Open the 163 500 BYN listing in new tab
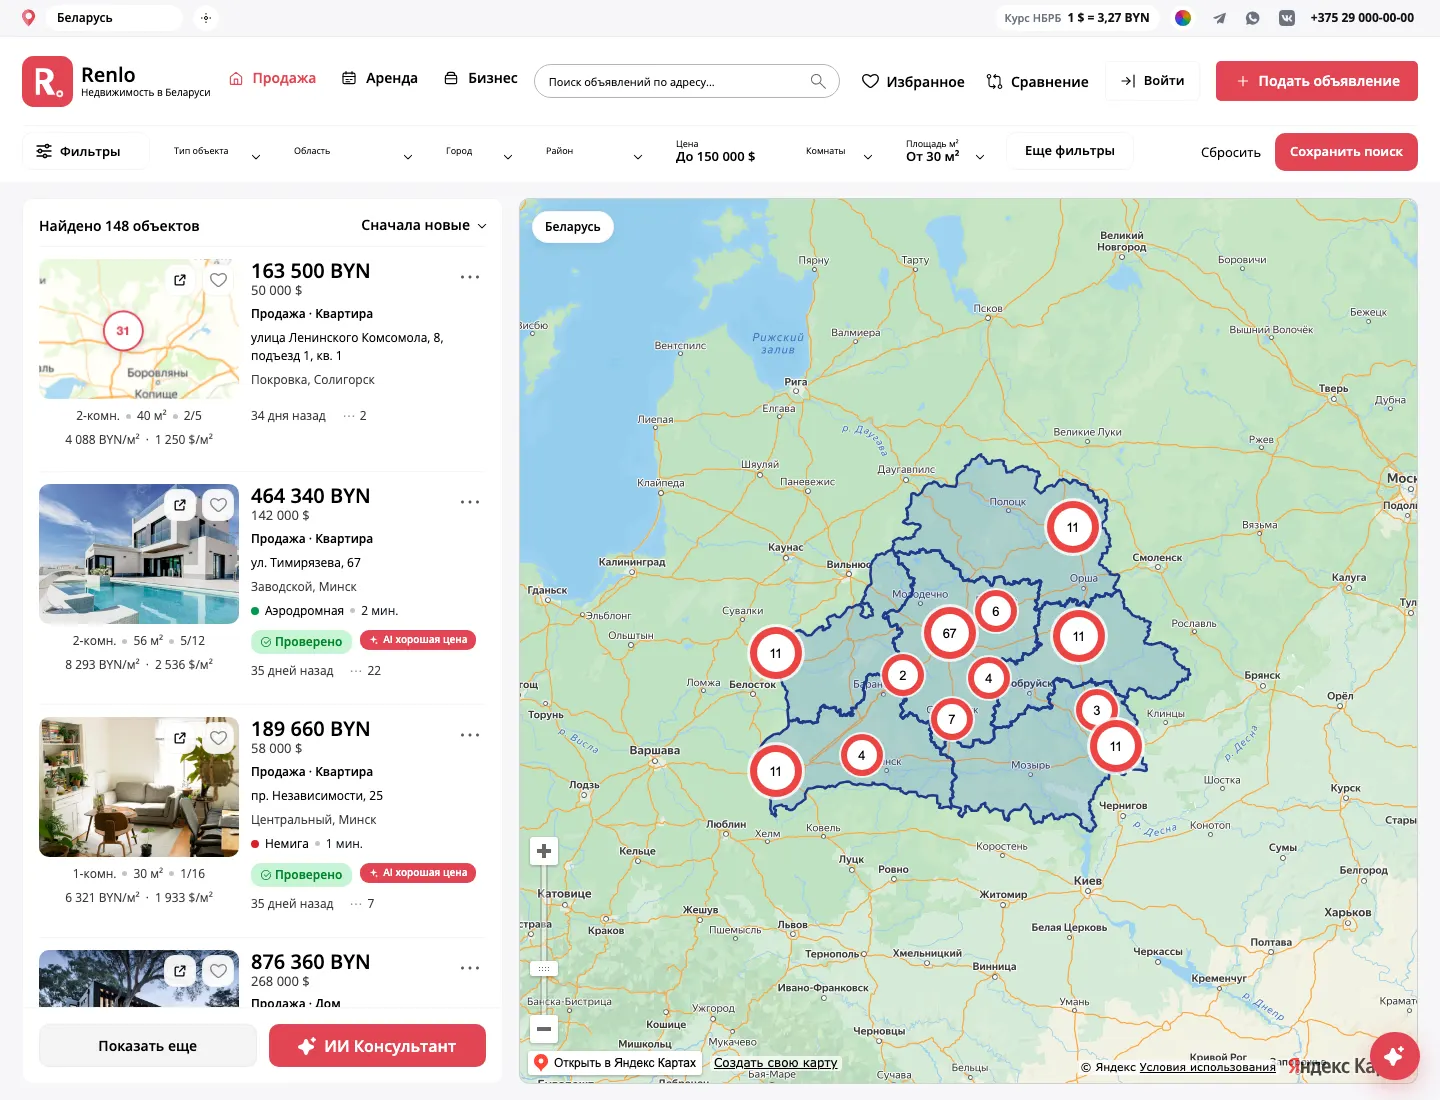 click(180, 280)
